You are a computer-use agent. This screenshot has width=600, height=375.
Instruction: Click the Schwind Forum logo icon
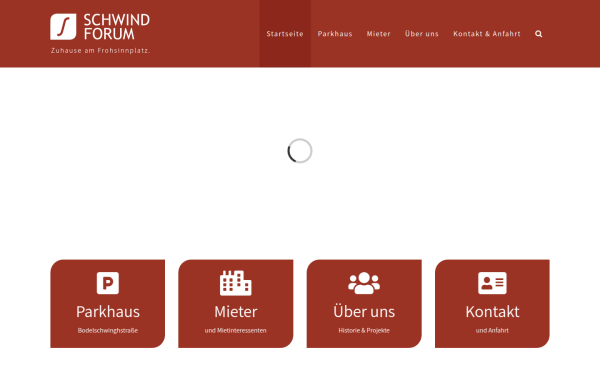(x=63, y=27)
